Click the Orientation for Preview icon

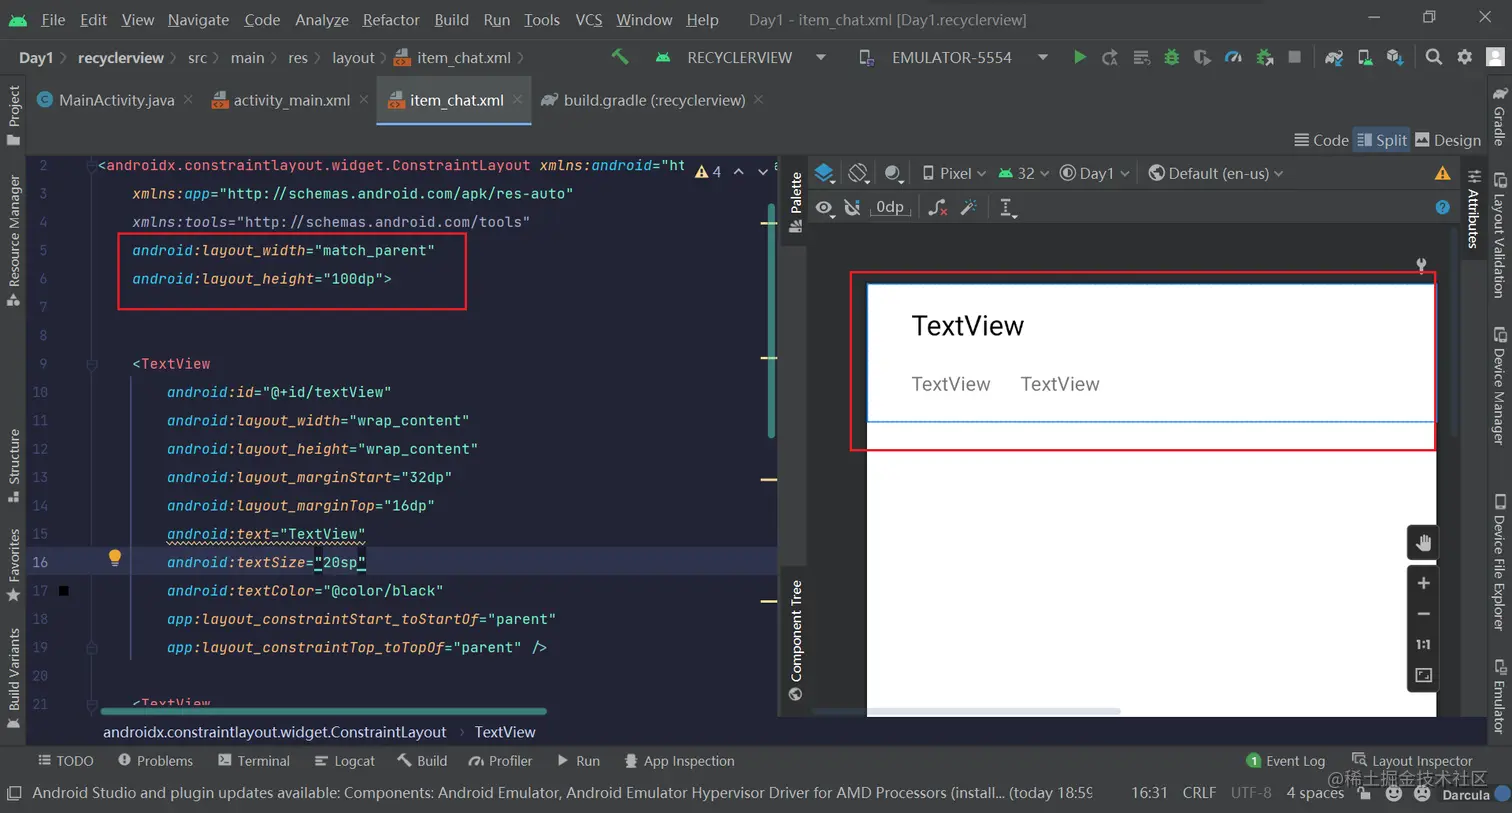click(x=858, y=173)
